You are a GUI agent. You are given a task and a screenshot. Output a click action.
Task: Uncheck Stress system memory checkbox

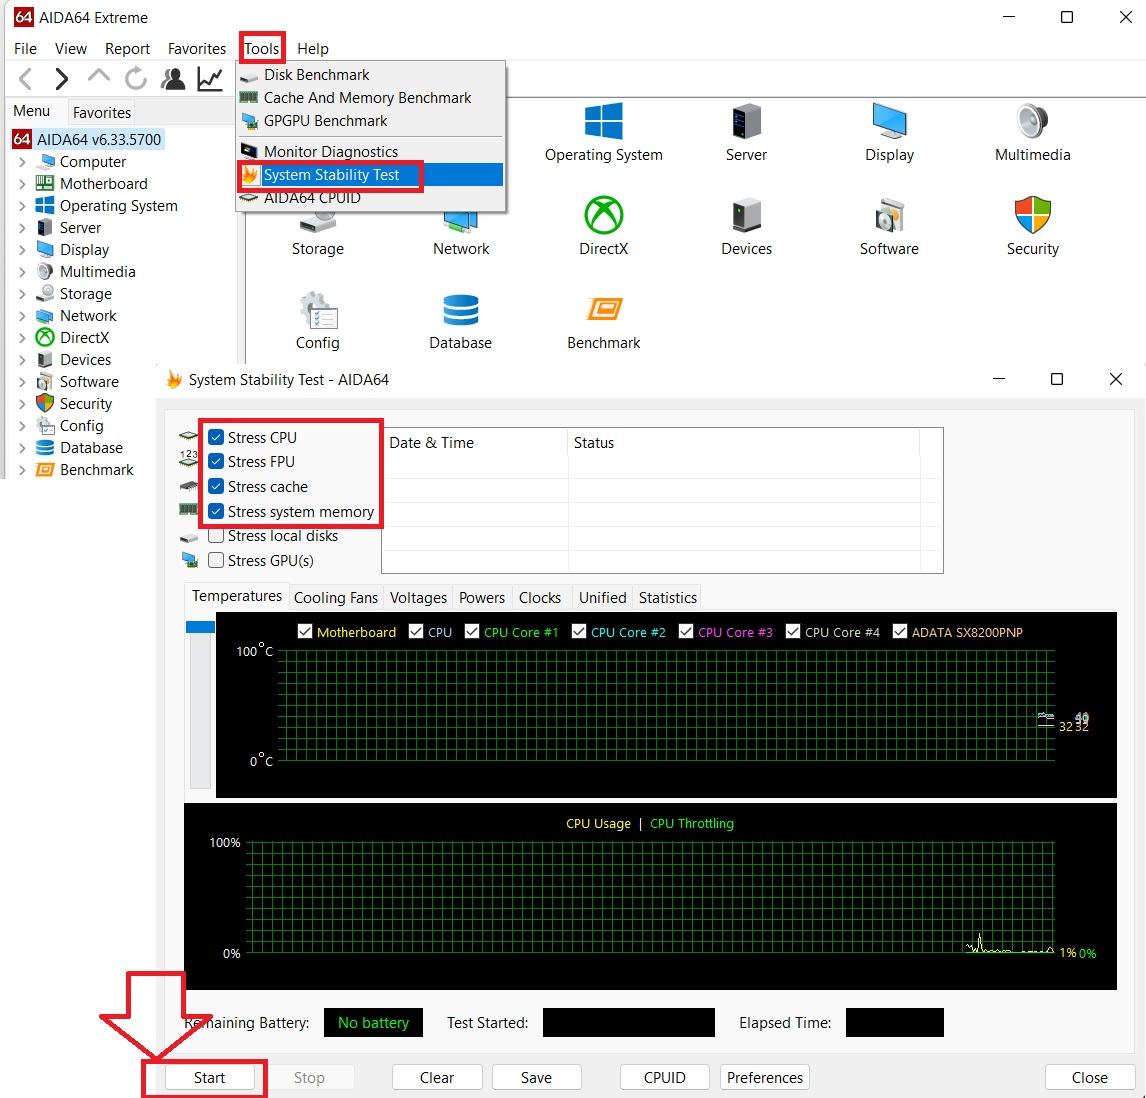(x=216, y=511)
